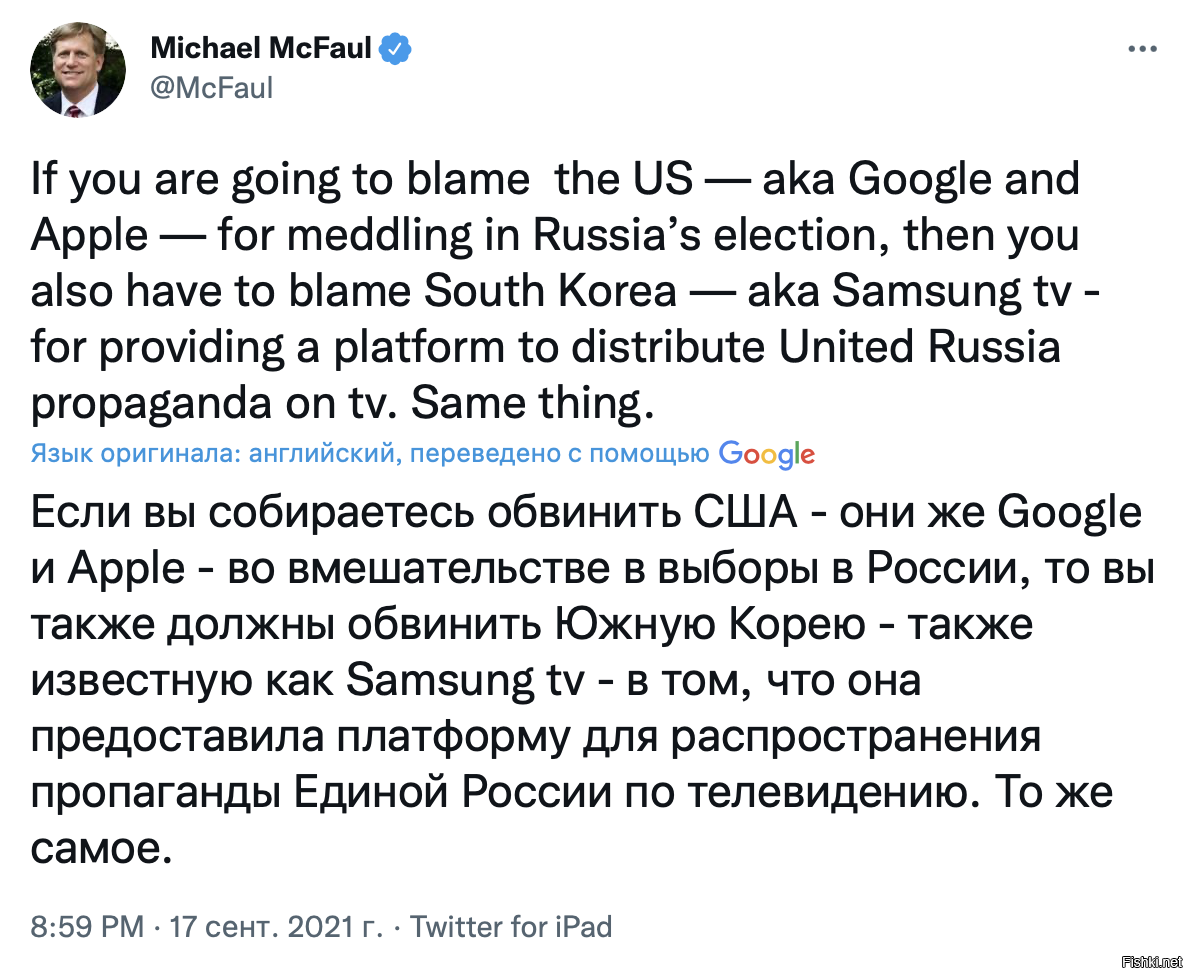Click the blue verified badge icon
Viewport: 1188px width, 974px height.
point(395,48)
